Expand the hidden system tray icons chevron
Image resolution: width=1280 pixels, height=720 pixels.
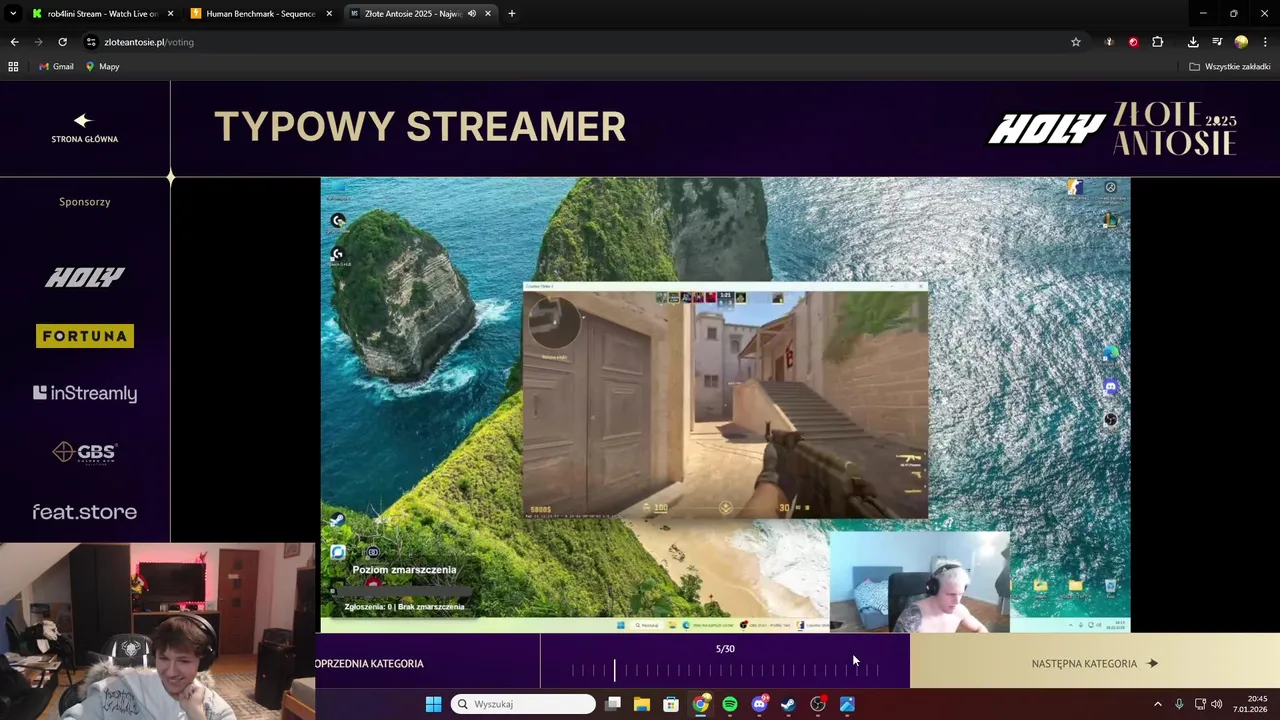[x=1158, y=704]
